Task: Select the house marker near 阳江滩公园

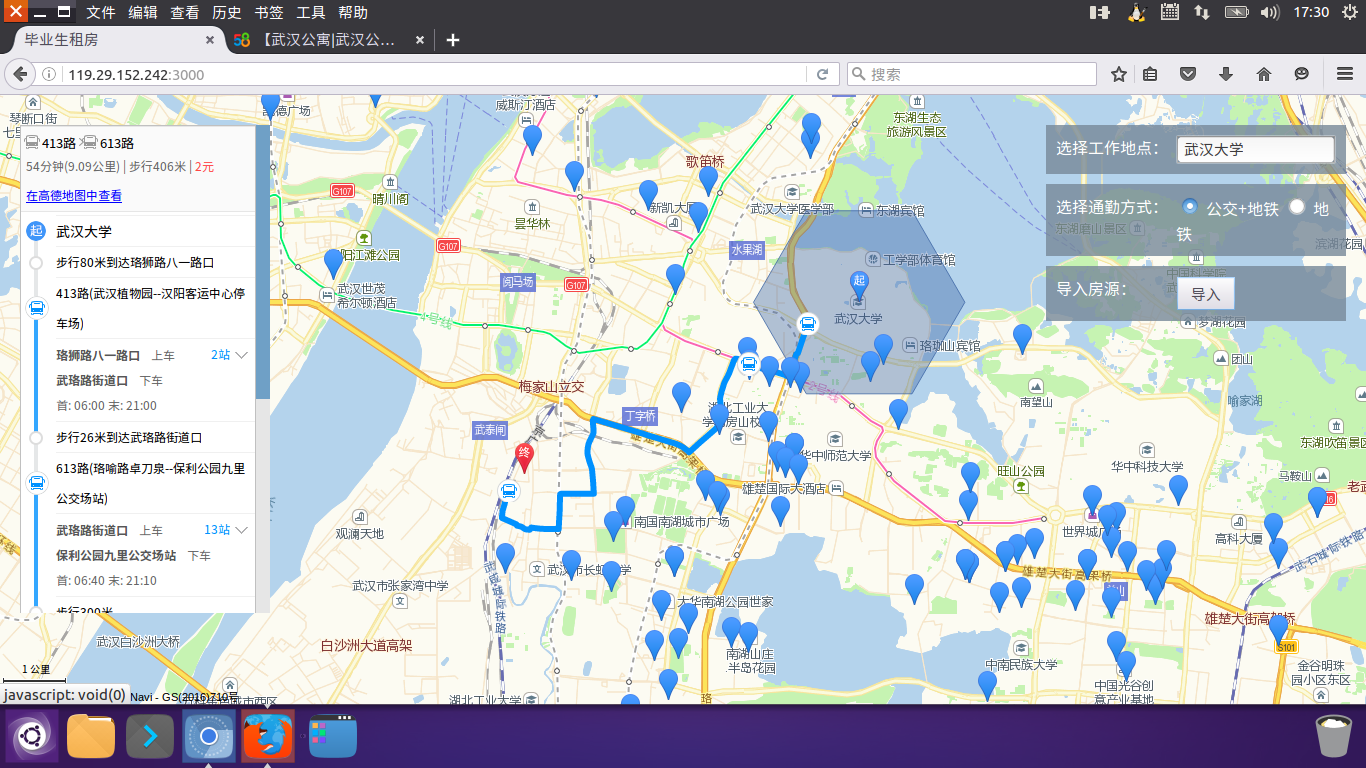Action: 334,263
